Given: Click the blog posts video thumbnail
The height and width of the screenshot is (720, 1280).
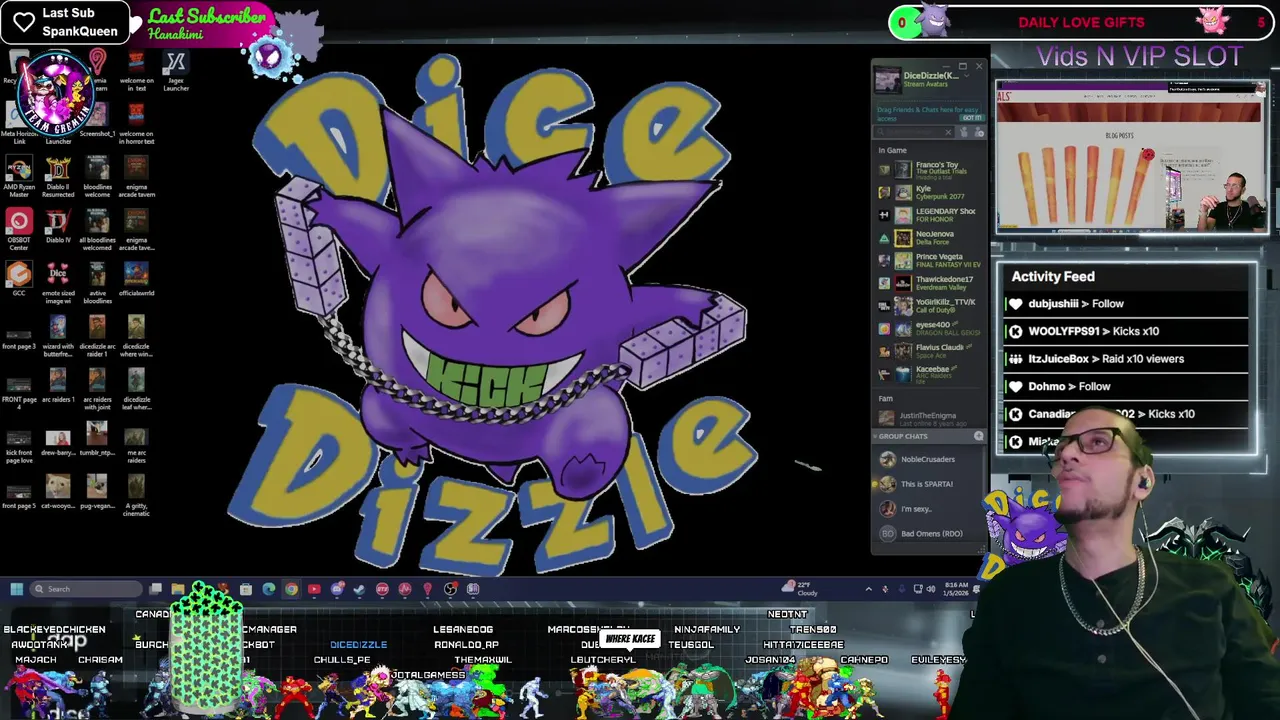Looking at the screenshot, I should 1132,157.
